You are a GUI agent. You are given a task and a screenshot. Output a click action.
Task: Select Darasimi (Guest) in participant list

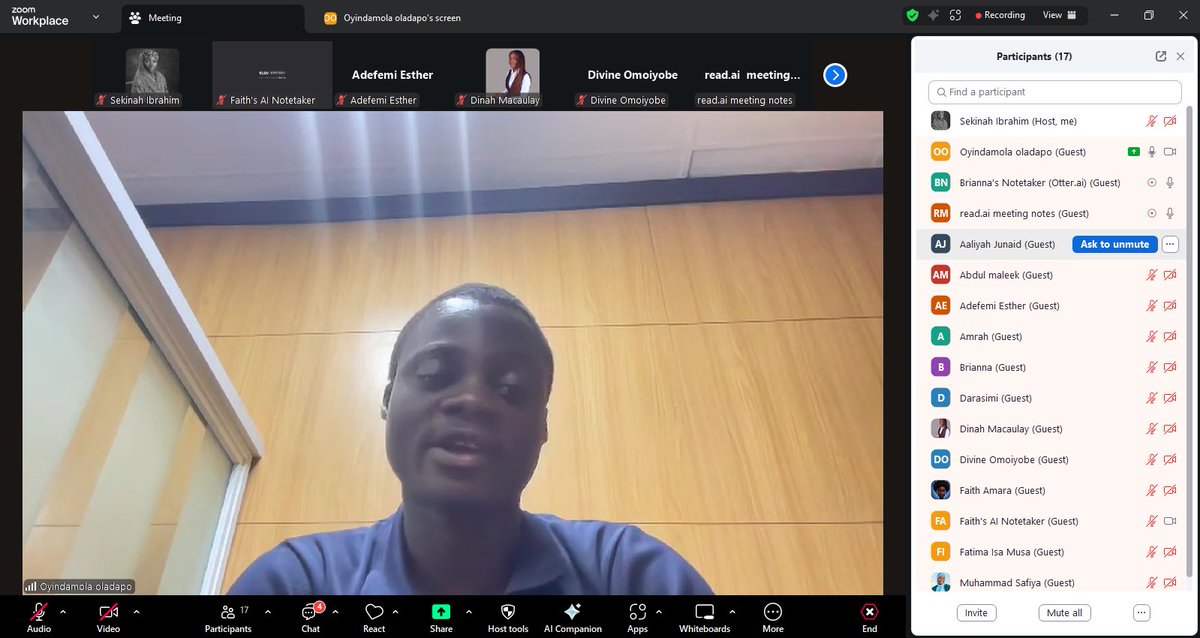[x=1054, y=398]
